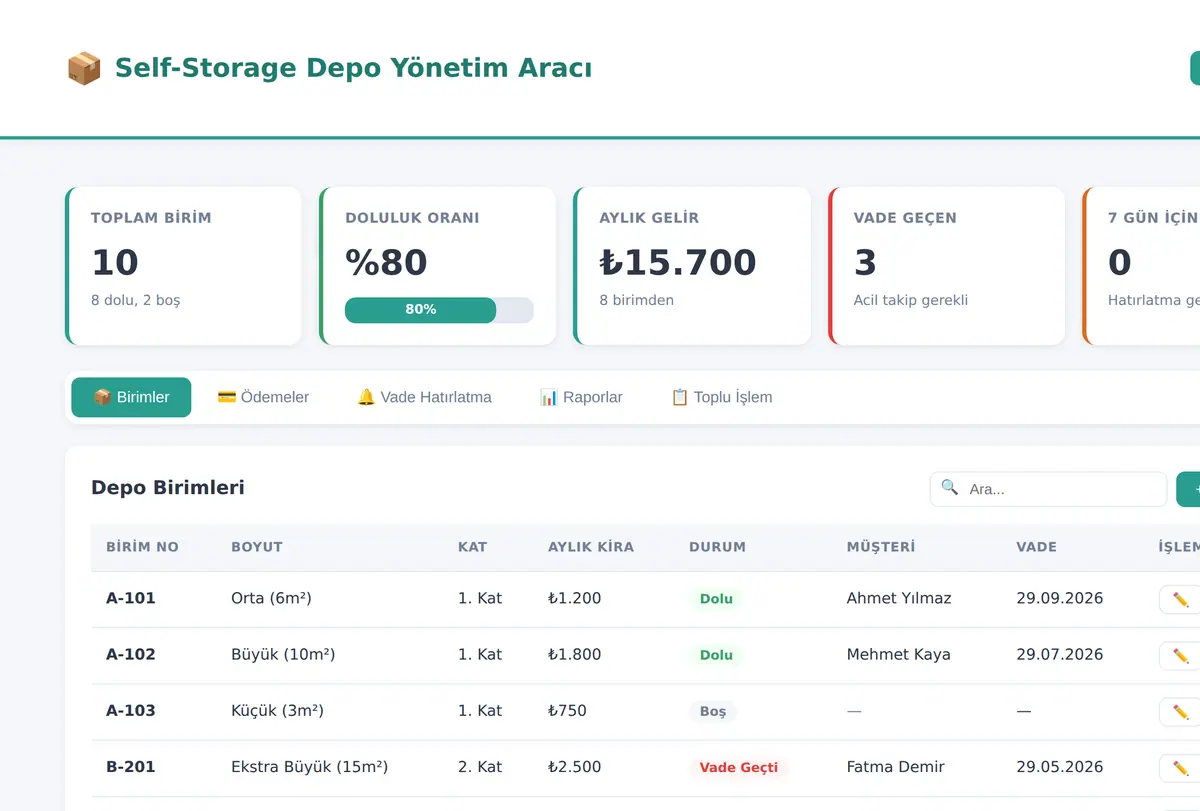Click the Dolu badge for A-102
Image resolution: width=1200 pixels, height=811 pixels.
(716, 655)
